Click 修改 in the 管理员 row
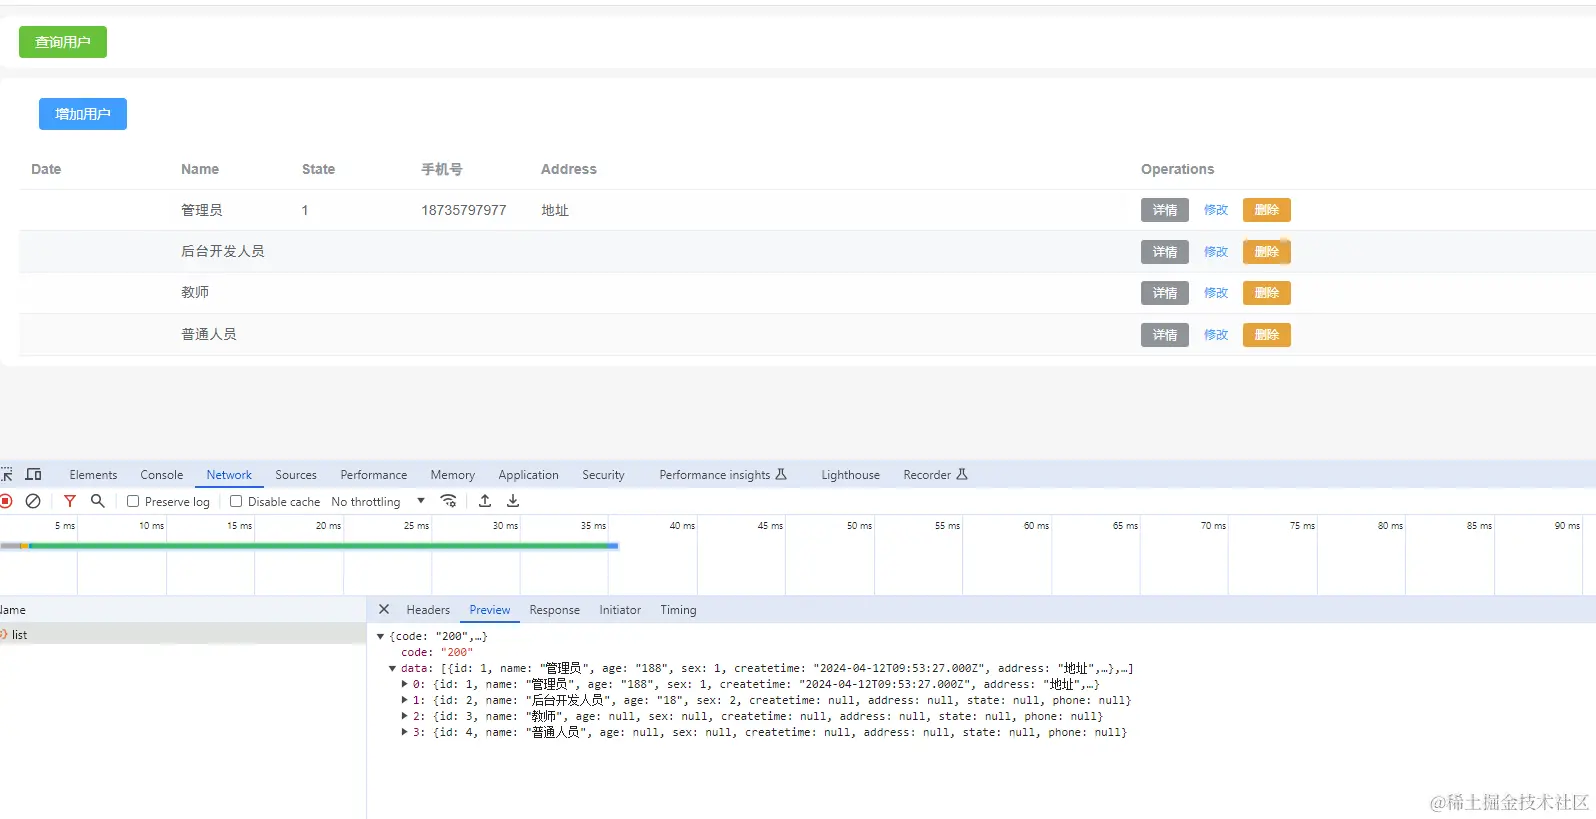1596x819 pixels. click(x=1216, y=210)
